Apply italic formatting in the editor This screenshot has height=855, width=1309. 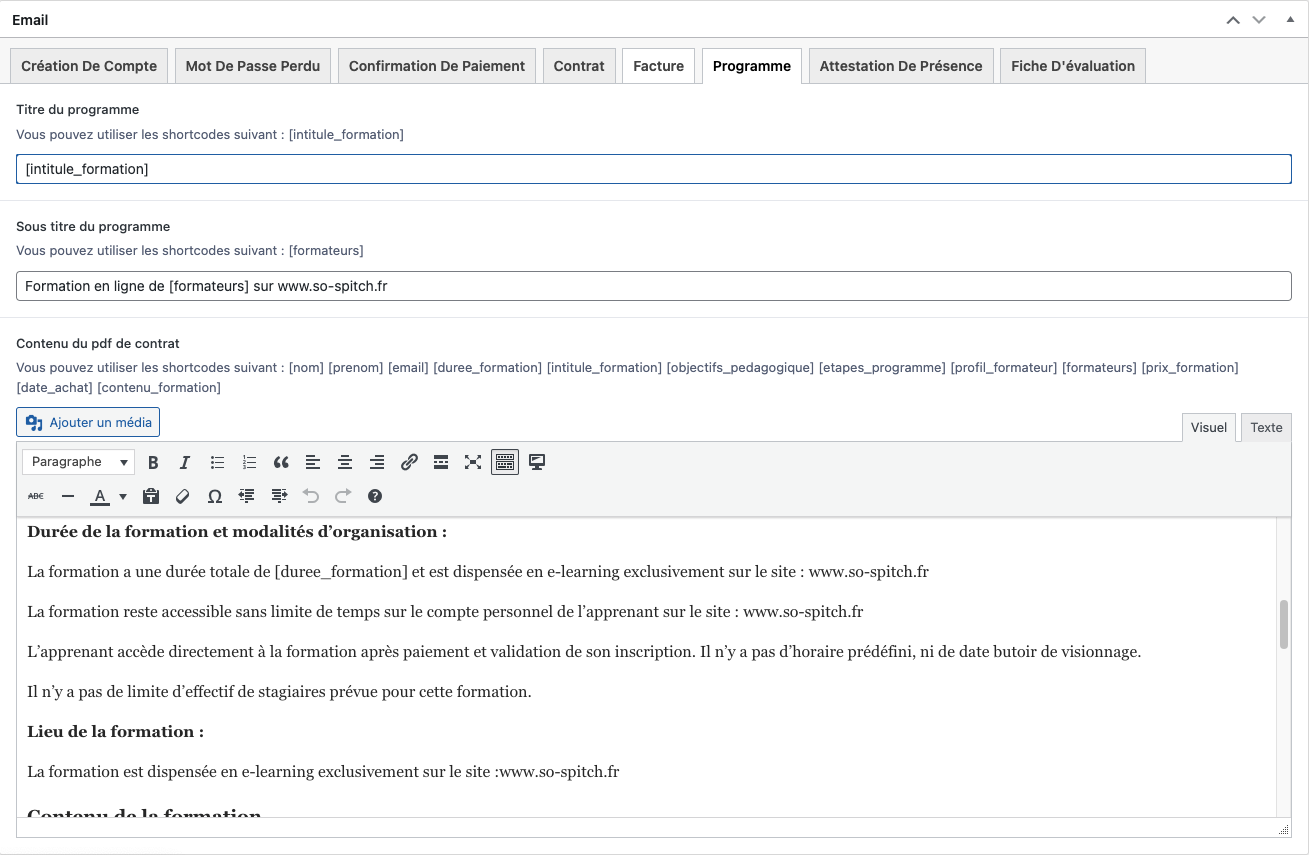(185, 461)
